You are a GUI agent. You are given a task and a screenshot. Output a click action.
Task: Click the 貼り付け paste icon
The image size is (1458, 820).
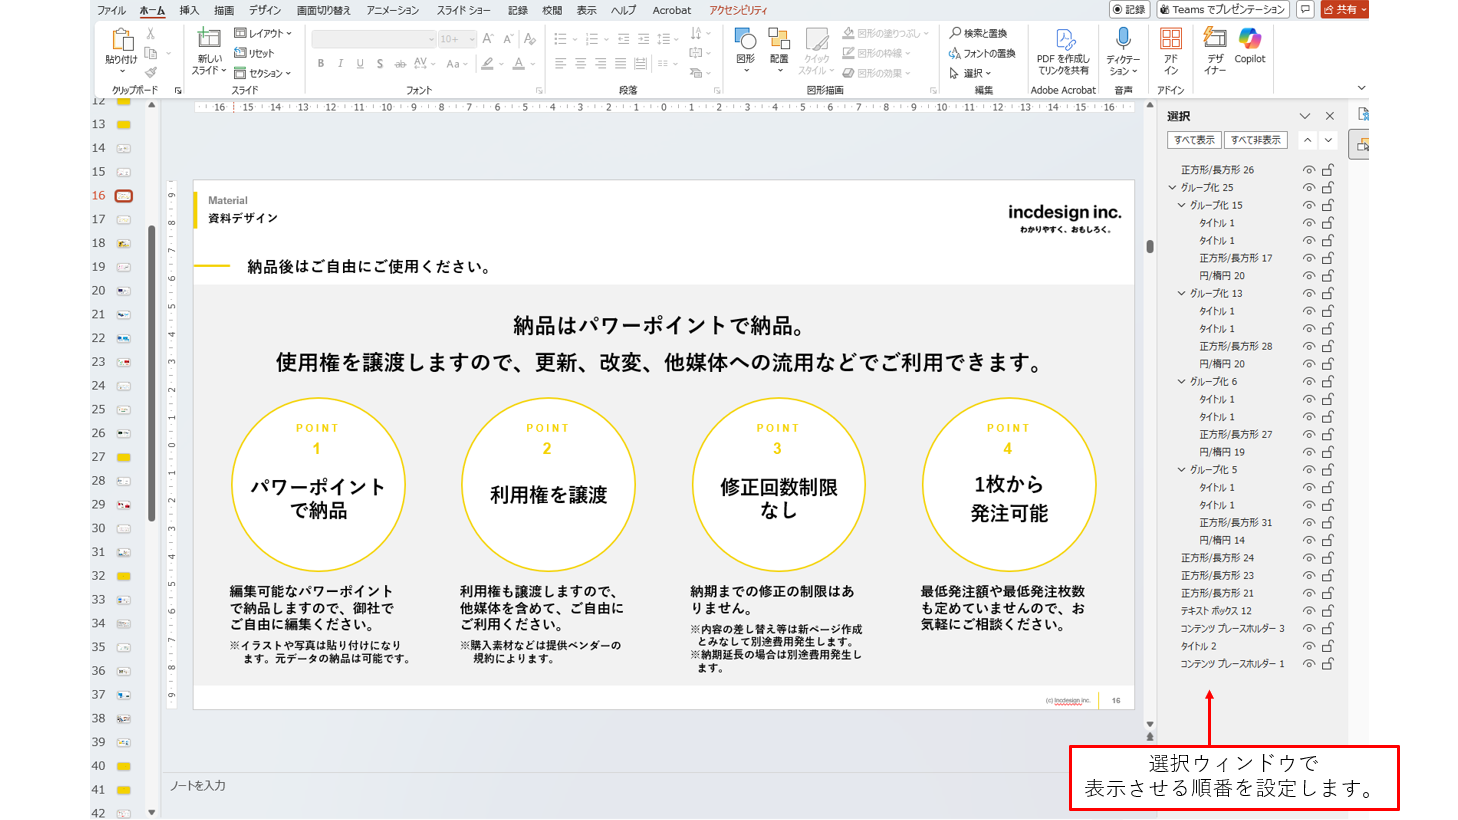pyautogui.click(x=122, y=40)
